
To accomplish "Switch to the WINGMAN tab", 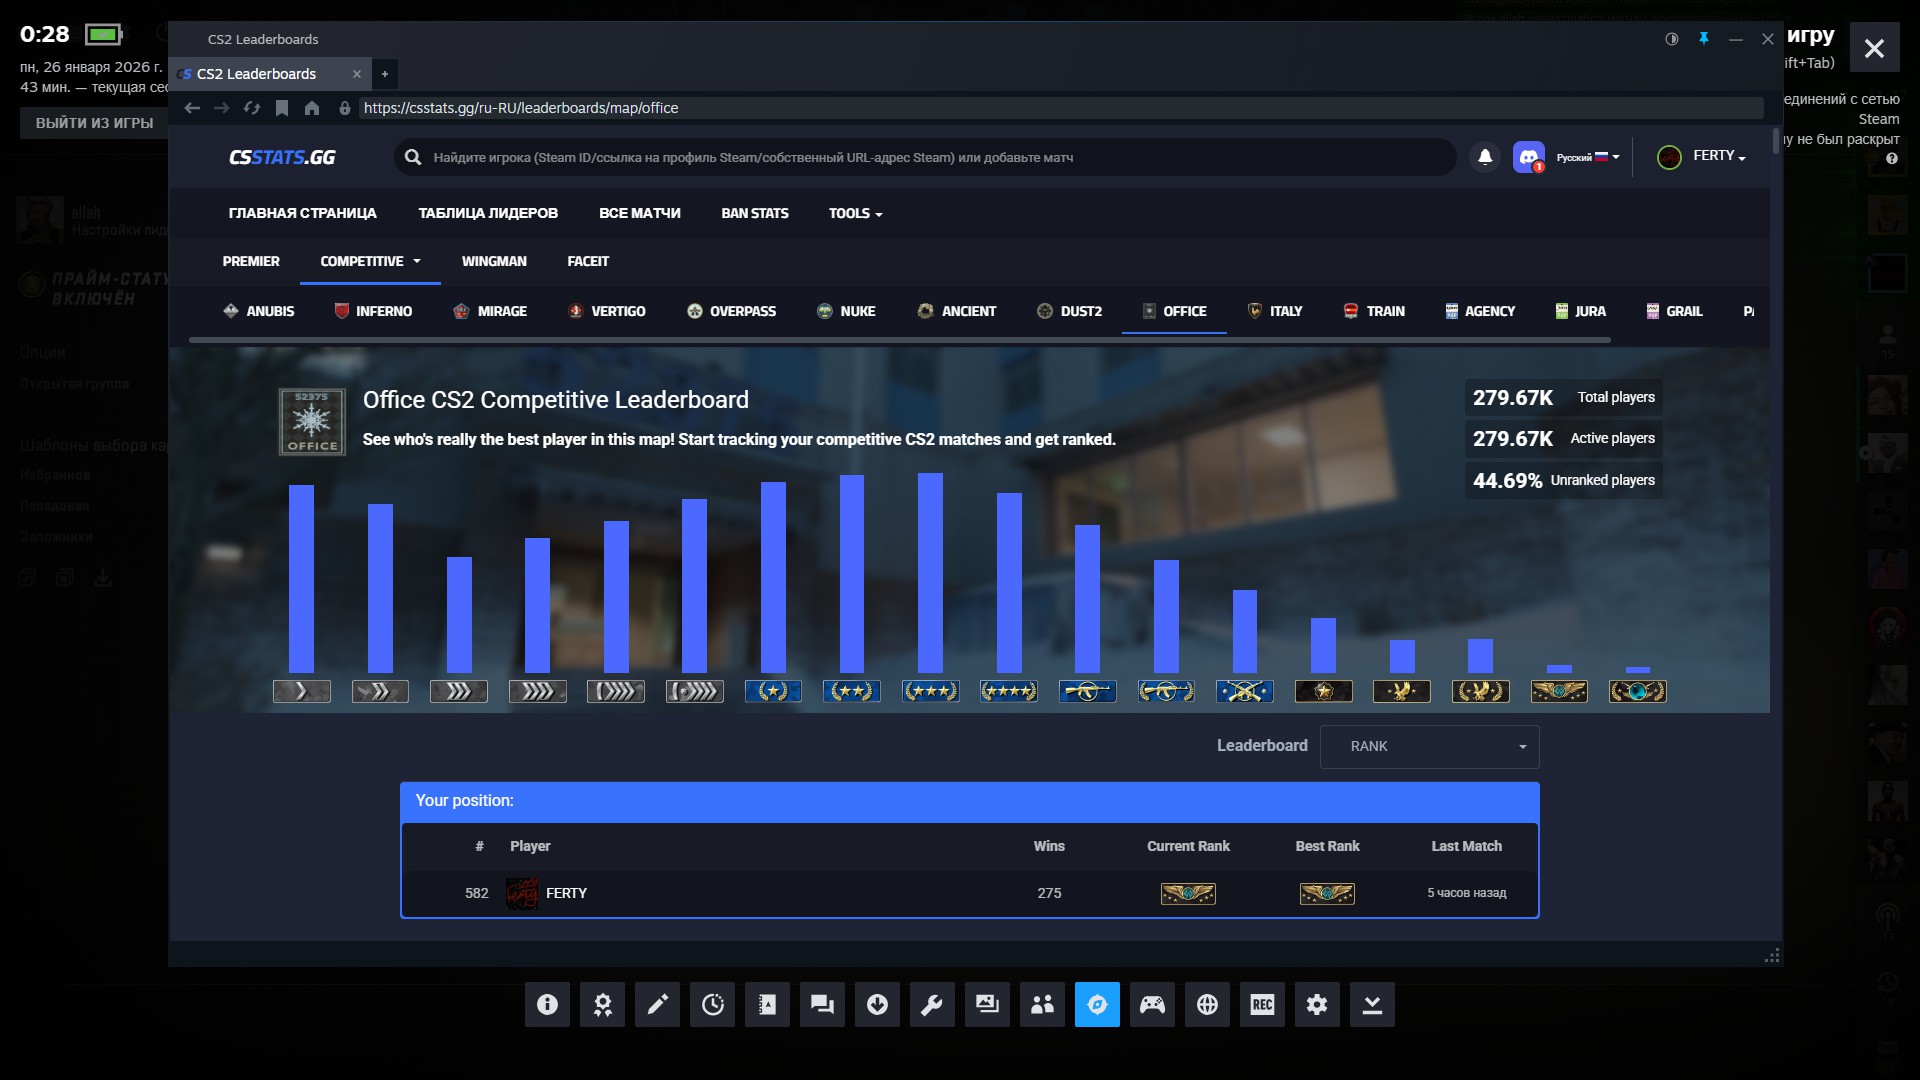I will coord(494,261).
